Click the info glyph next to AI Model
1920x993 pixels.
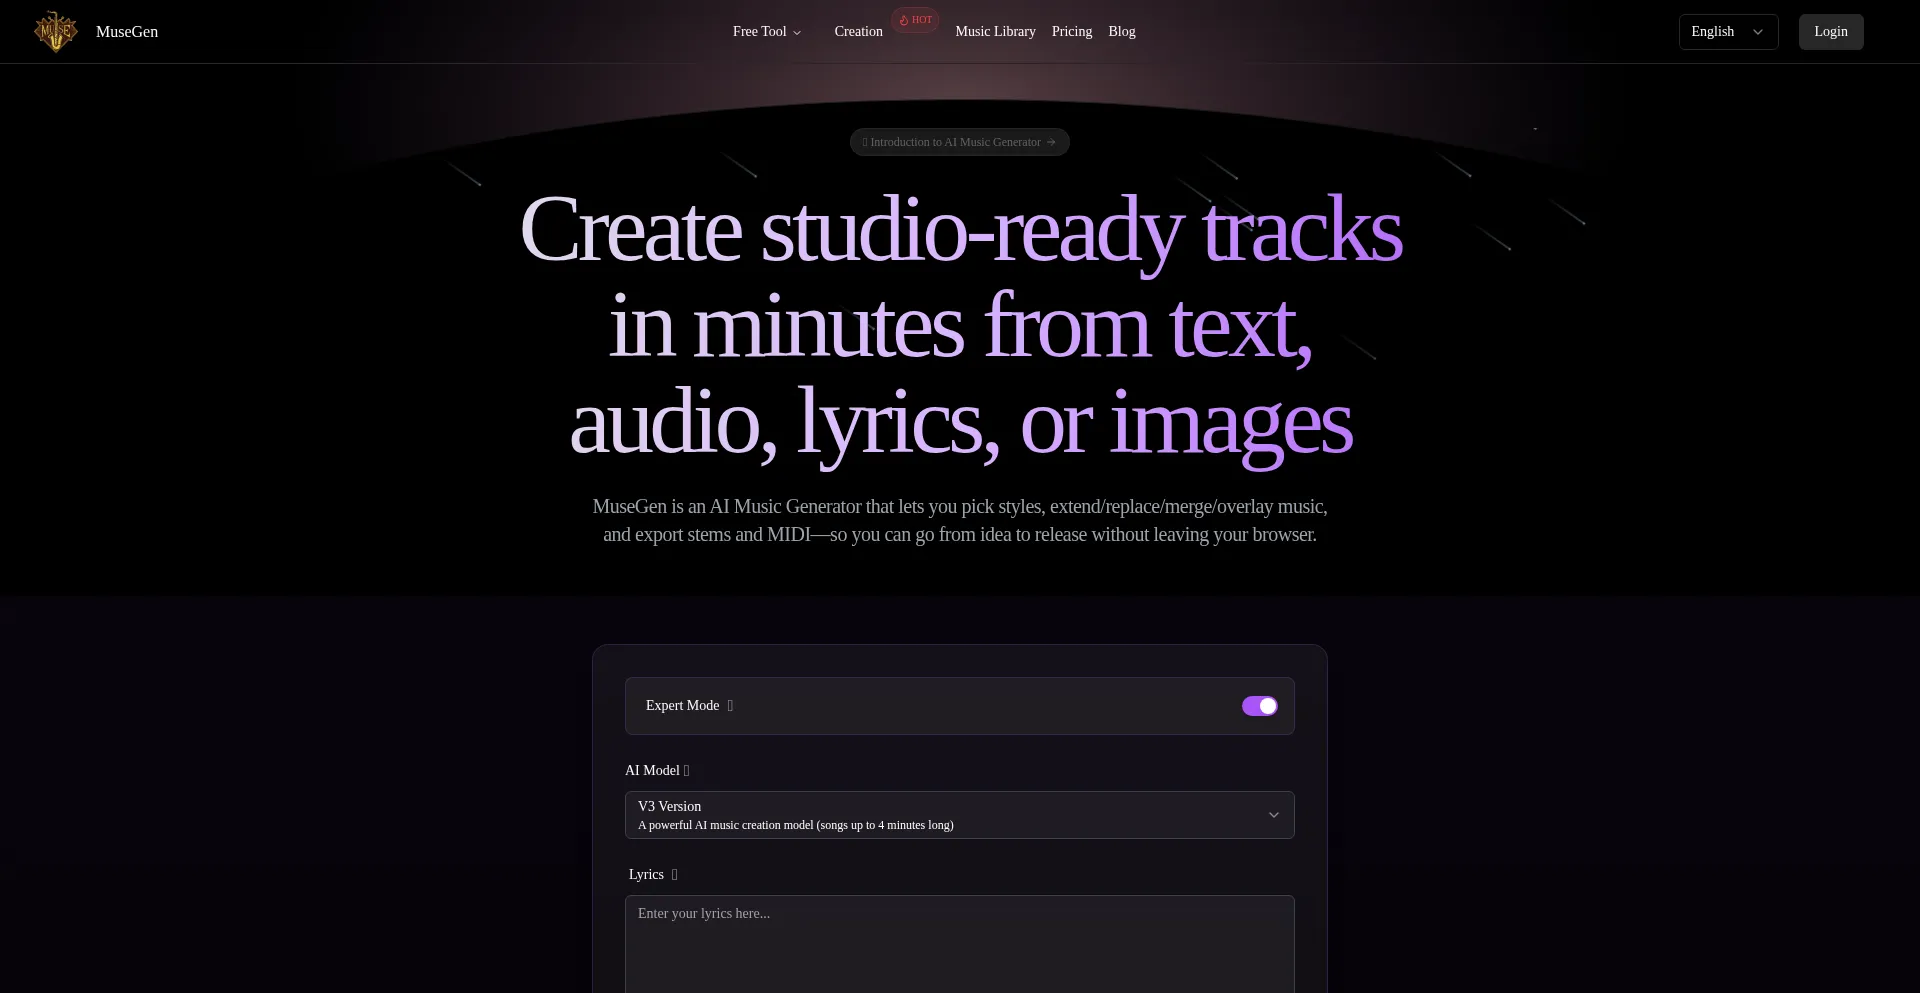686,771
